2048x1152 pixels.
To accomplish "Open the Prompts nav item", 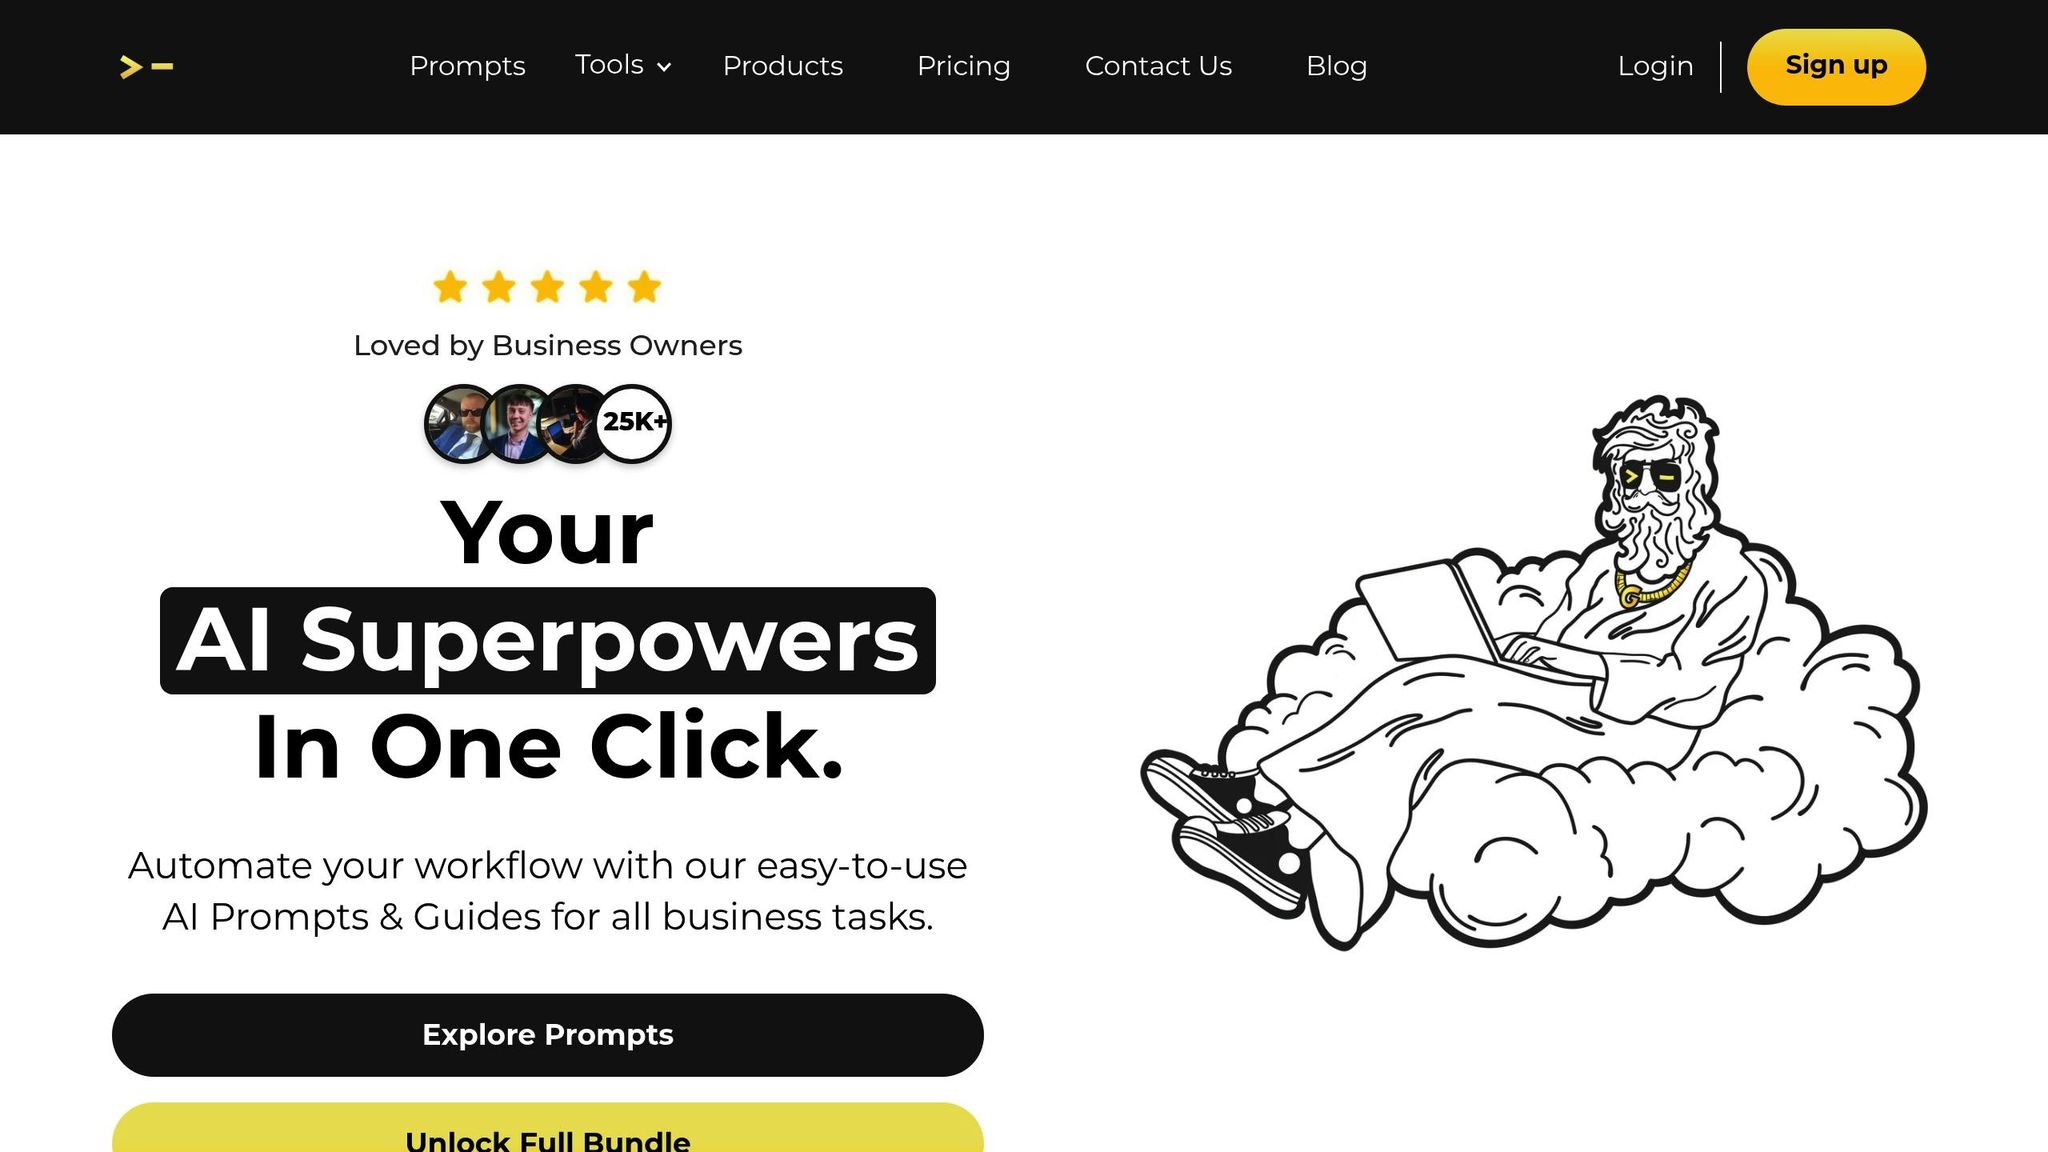I will coord(467,66).
